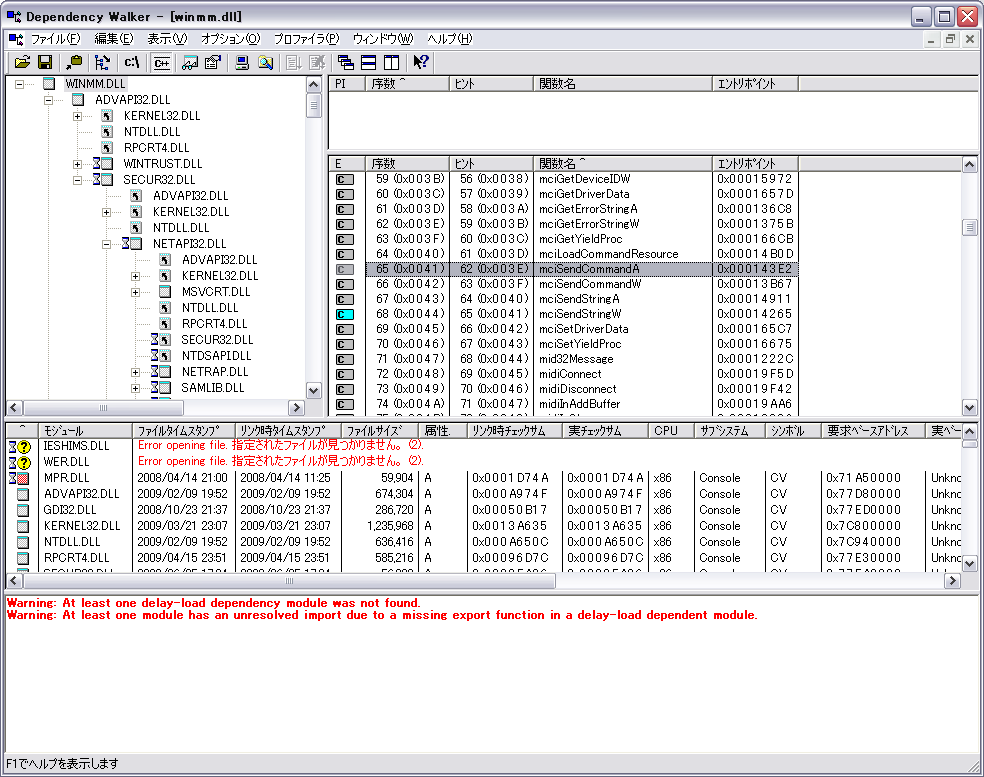The image size is (984, 777).
Task: Select NTDSAPI.DLL in the tree
Action: pos(216,356)
